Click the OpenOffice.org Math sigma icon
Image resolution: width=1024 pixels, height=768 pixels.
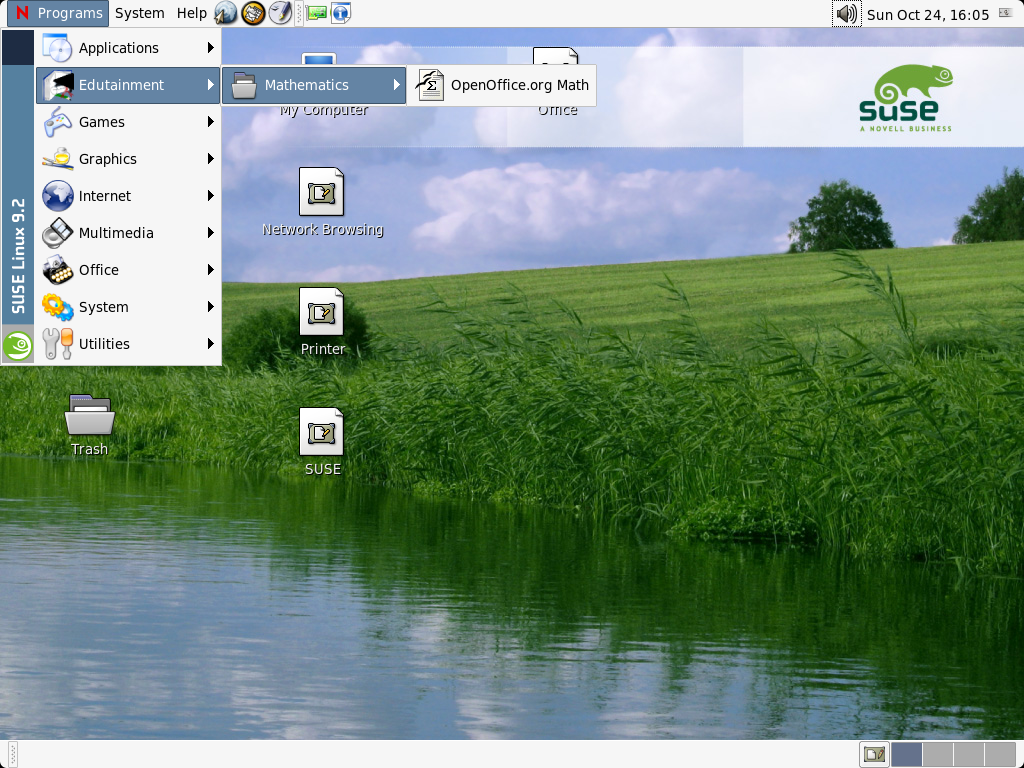(430, 85)
